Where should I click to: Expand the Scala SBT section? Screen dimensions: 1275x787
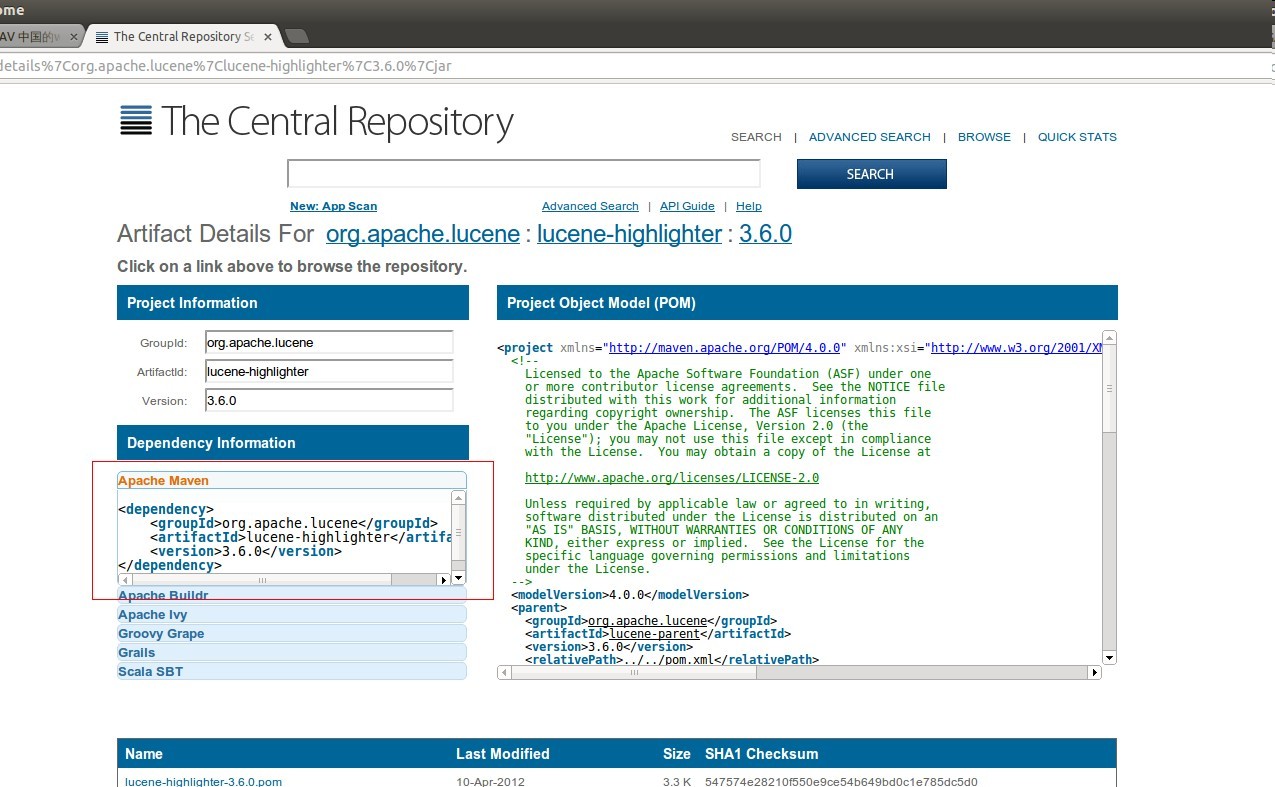(292, 671)
